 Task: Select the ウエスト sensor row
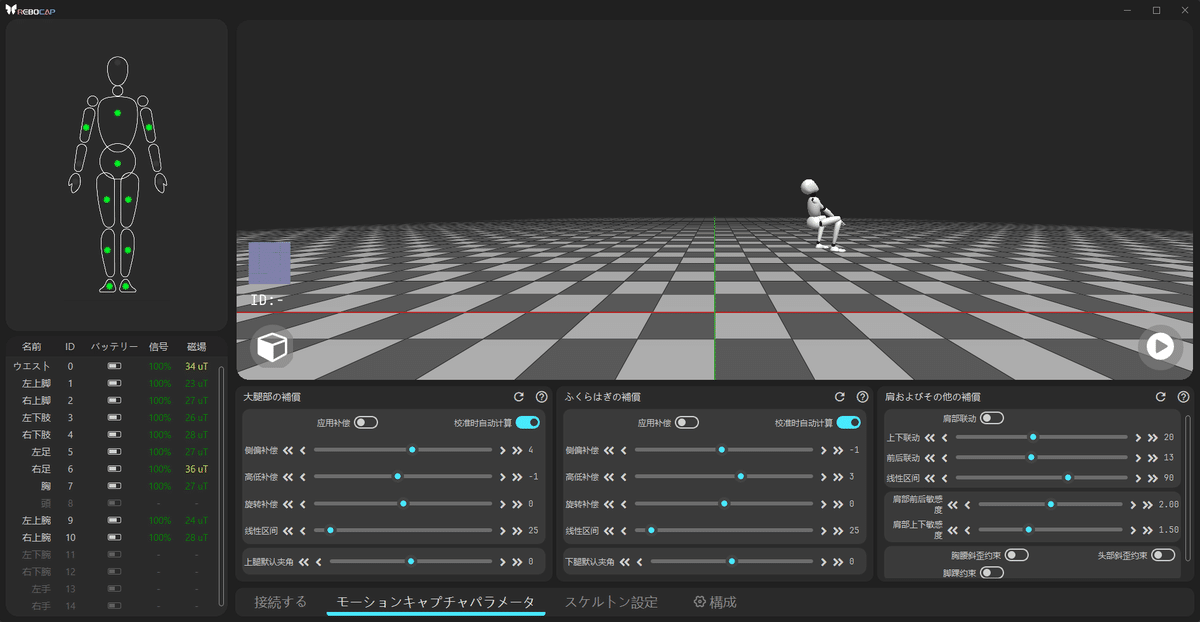[x=111, y=367]
